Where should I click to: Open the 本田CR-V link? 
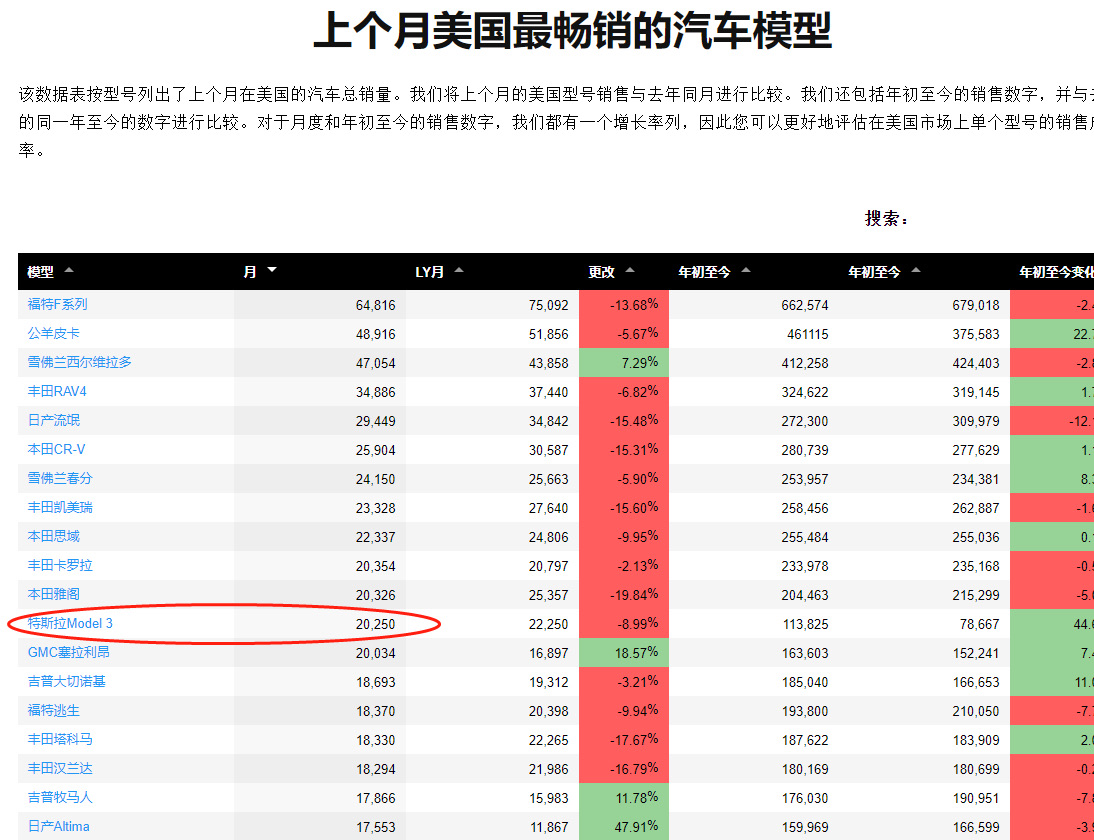(x=57, y=449)
